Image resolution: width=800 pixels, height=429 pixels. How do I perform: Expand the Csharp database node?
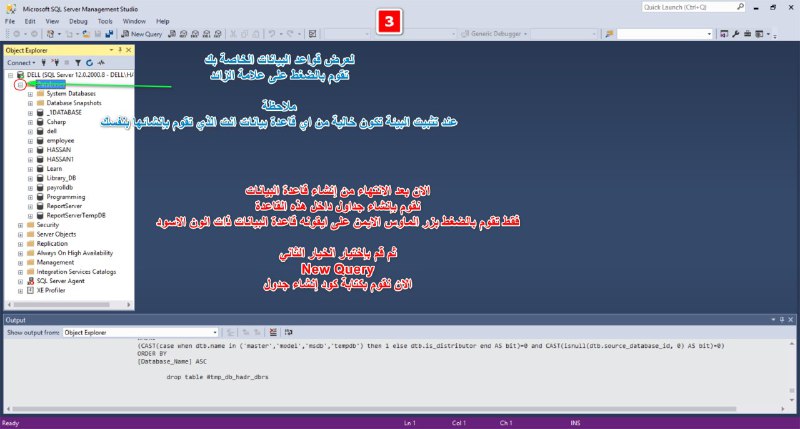click(x=30, y=122)
